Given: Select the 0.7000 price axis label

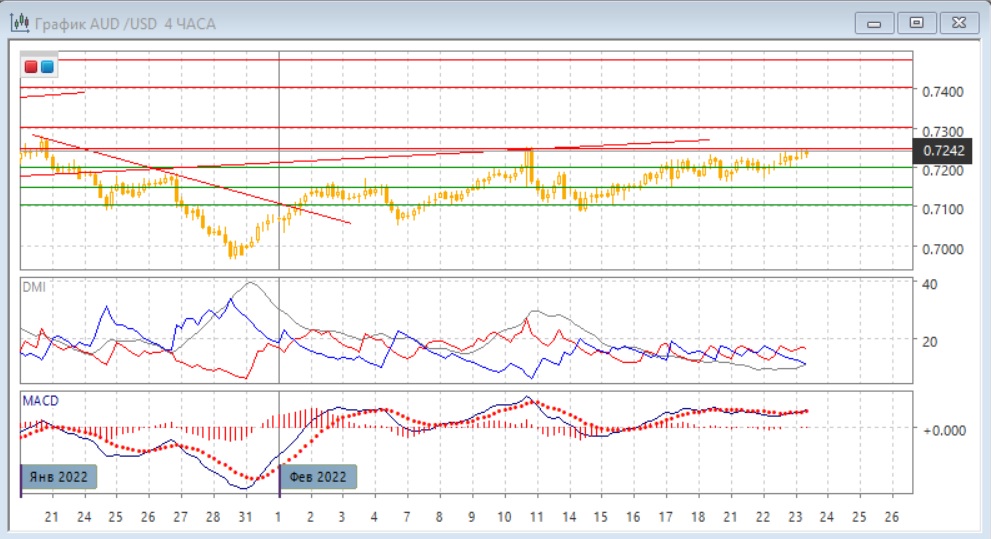Looking at the screenshot, I should point(942,249).
